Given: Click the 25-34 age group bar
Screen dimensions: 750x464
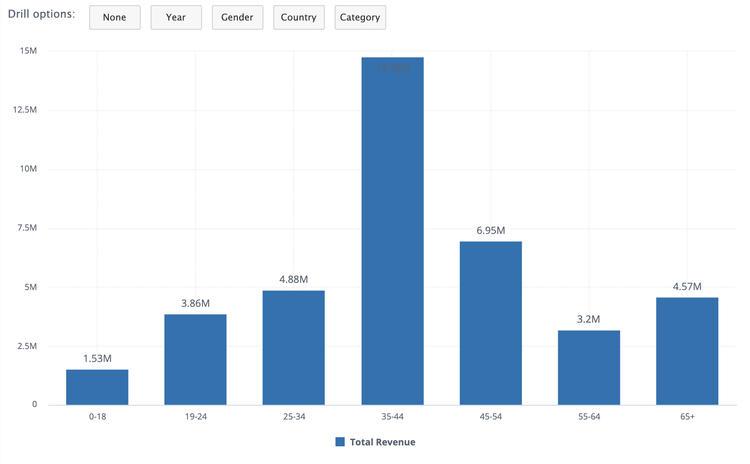Looking at the screenshot, I should pyautogui.click(x=294, y=348).
